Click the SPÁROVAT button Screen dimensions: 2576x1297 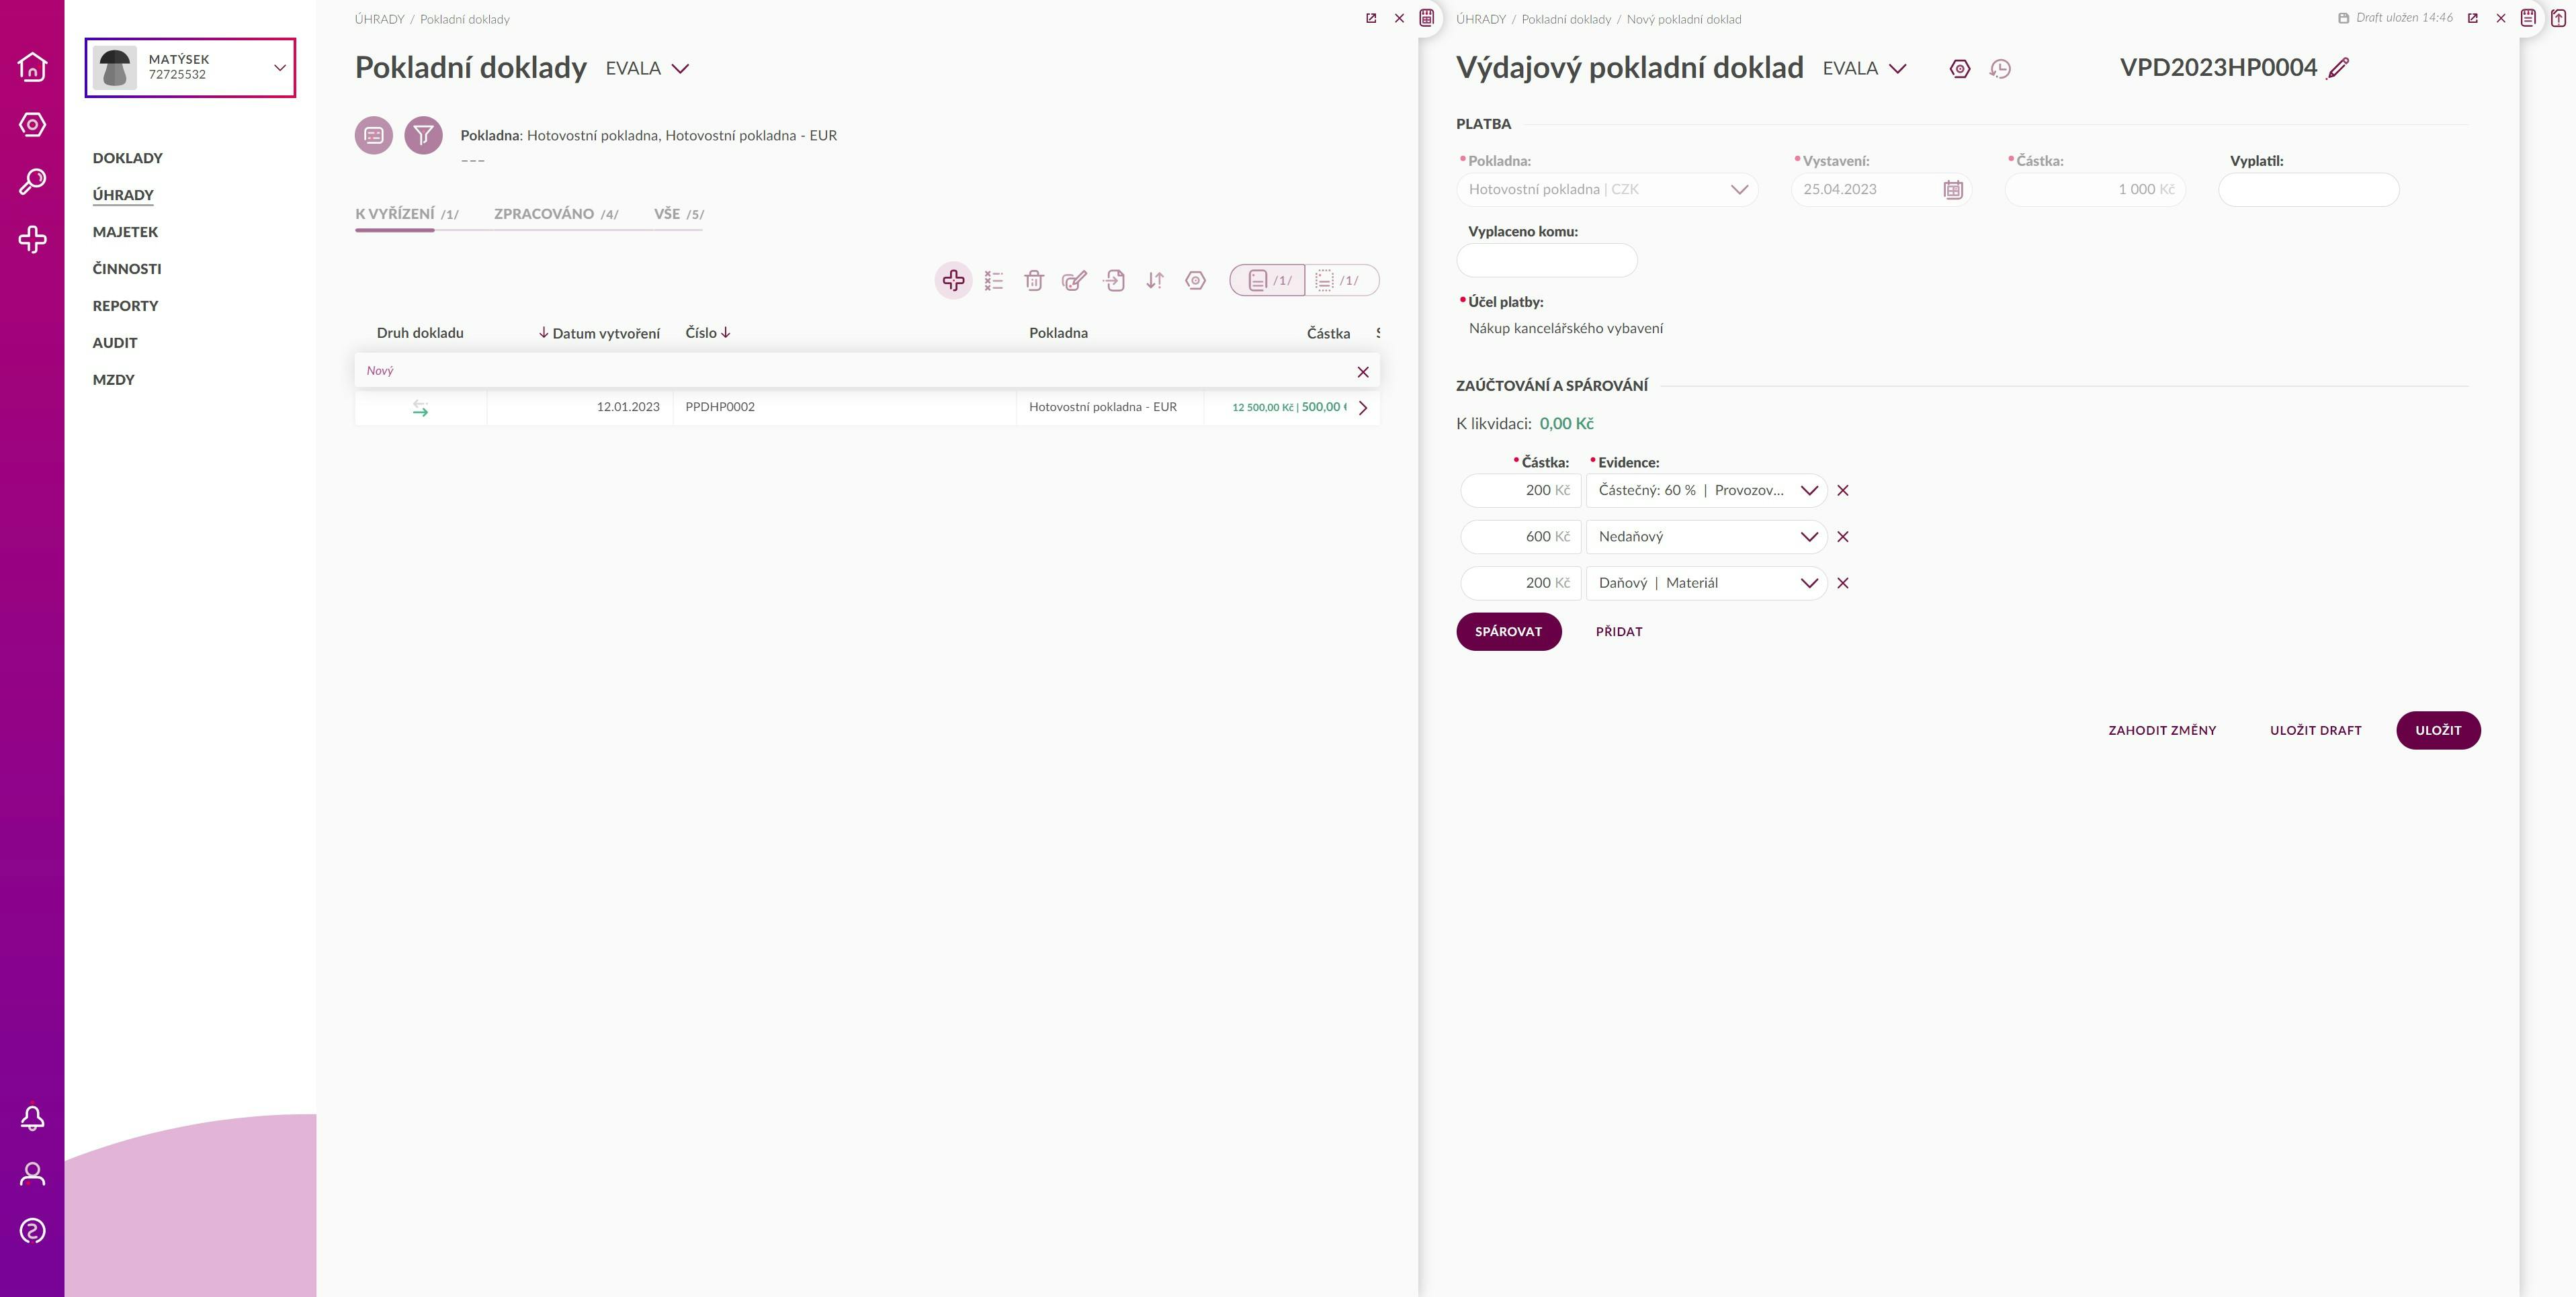[1508, 632]
